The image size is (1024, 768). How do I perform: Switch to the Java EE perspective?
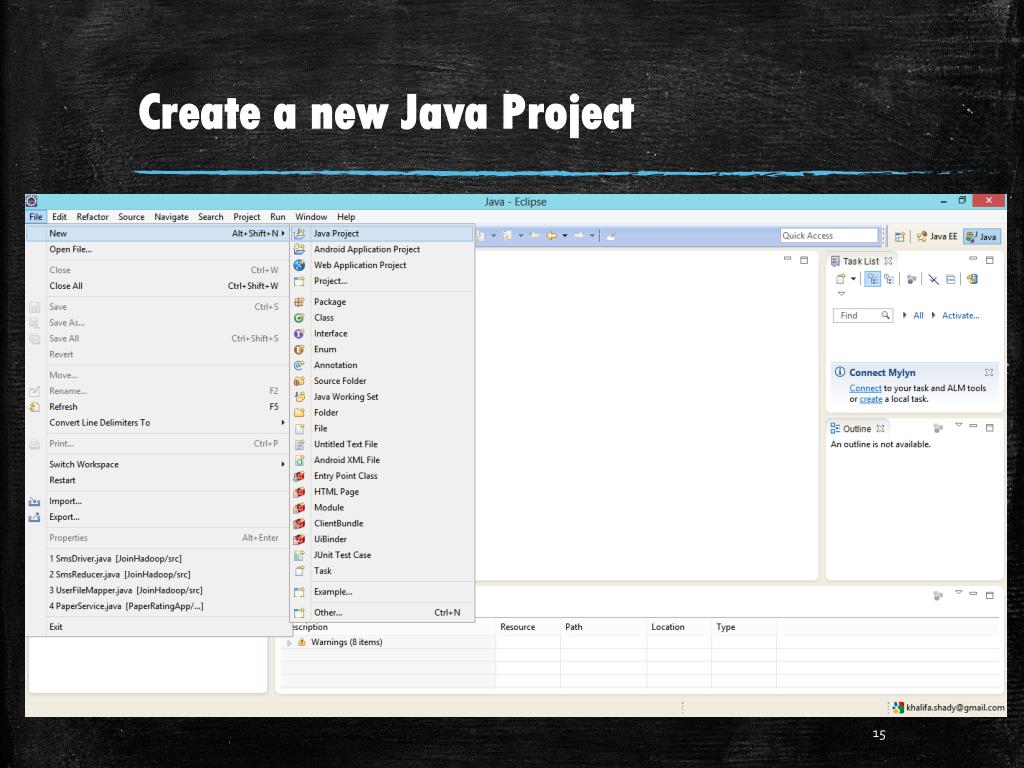(x=937, y=237)
